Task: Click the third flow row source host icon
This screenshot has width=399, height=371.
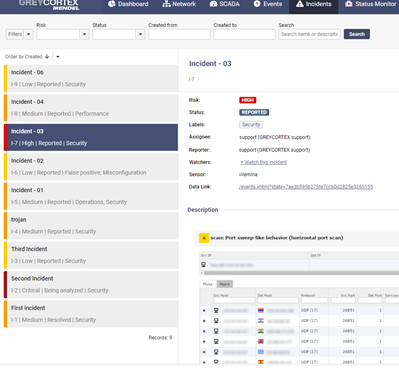Action: point(216,331)
